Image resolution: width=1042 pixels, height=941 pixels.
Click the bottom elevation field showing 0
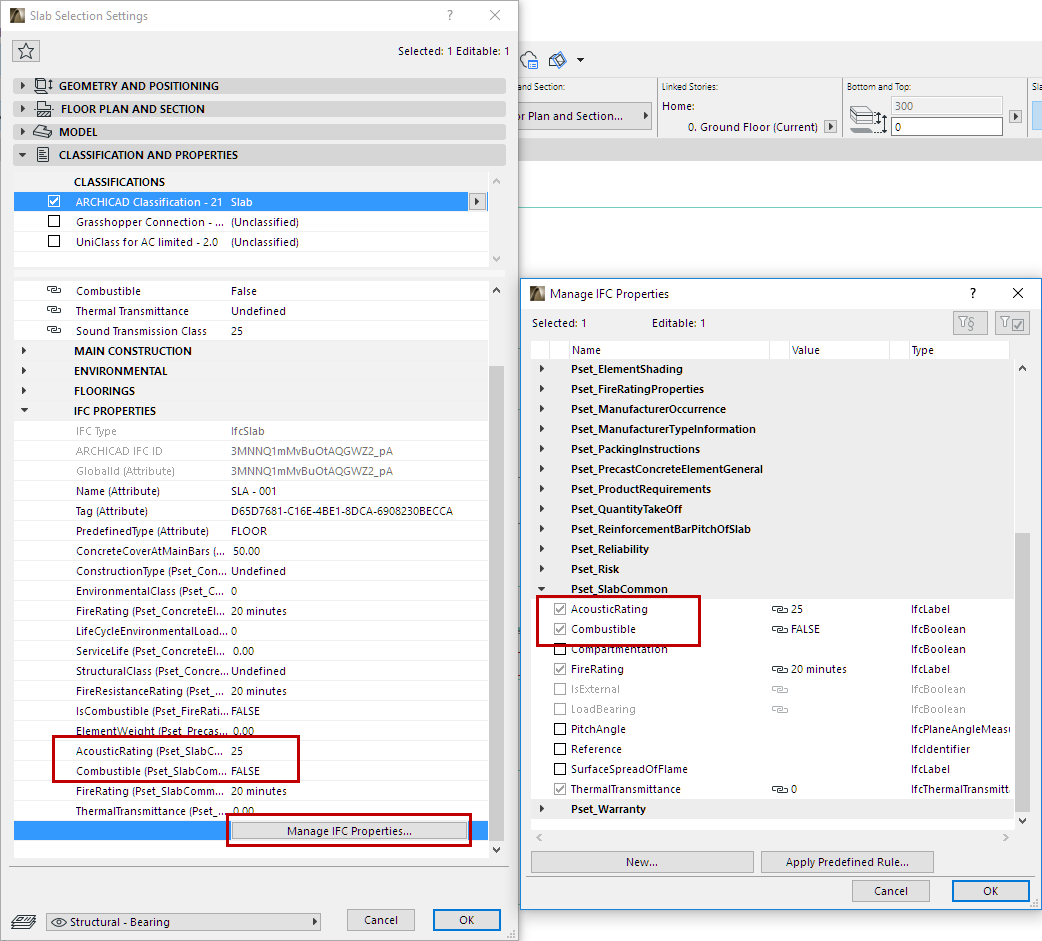click(946, 126)
